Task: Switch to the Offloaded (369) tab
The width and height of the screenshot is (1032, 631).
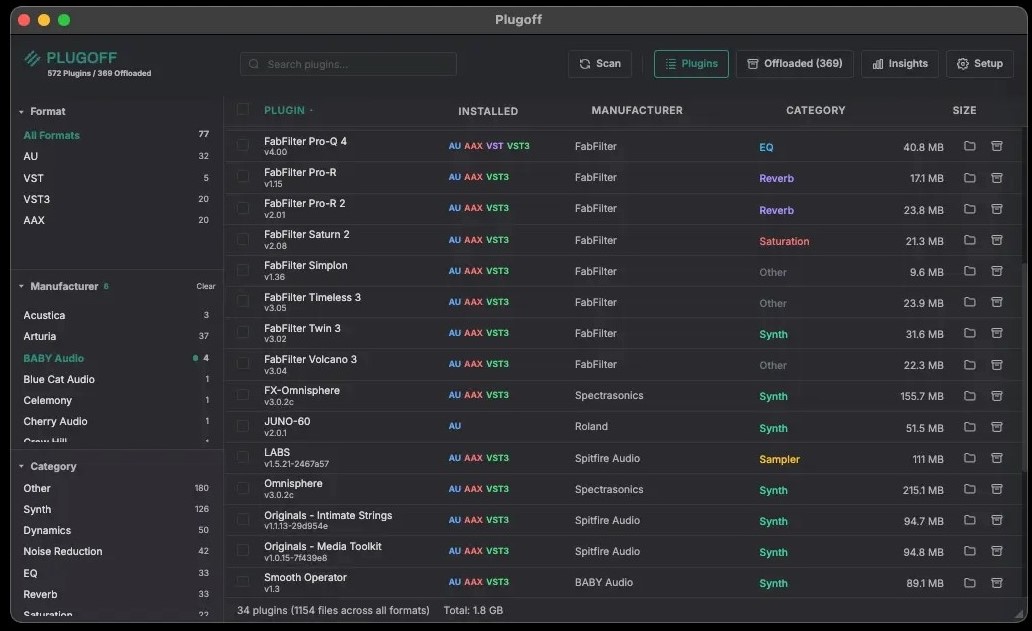Action: point(795,64)
